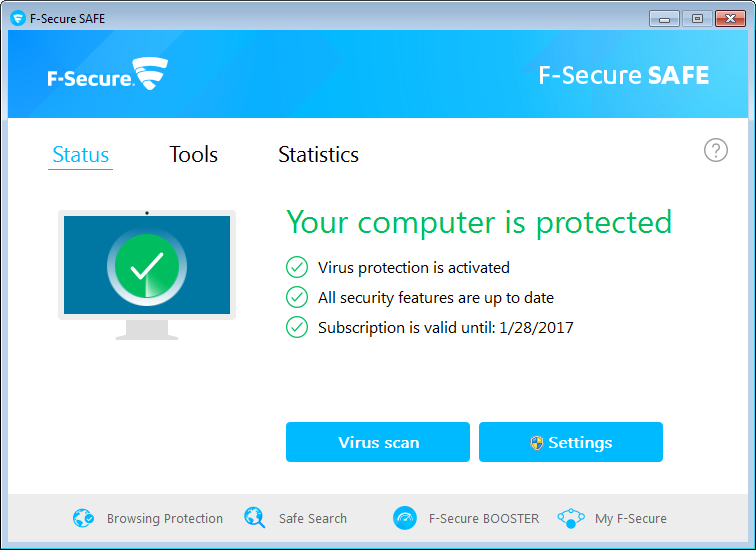Maximize the F-Secure SAFE window

(697, 18)
